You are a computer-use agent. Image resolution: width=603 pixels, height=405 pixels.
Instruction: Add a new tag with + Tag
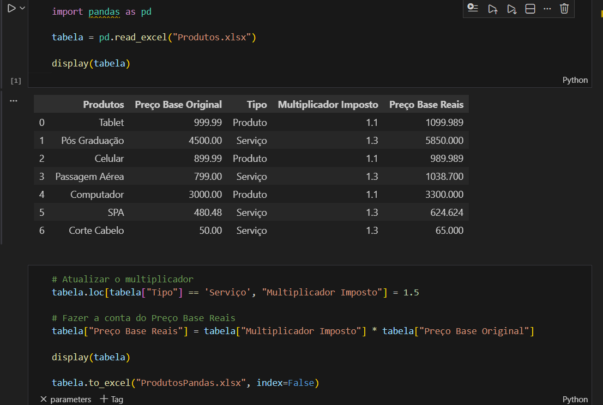click(111, 399)
